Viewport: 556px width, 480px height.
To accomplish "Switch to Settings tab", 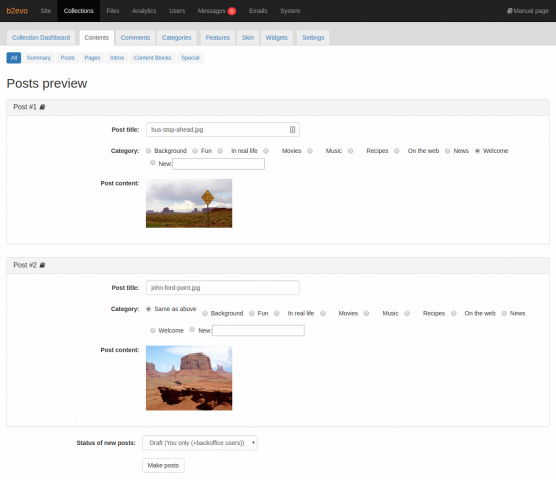I will (313, 38).
